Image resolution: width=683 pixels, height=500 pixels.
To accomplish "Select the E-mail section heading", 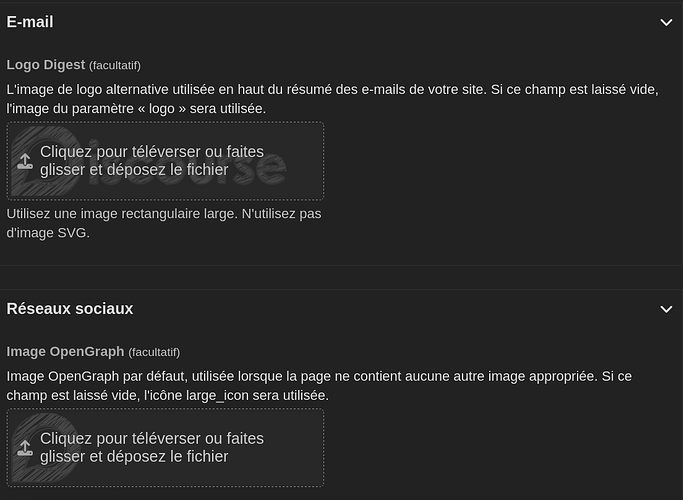I will click(30, 22).
